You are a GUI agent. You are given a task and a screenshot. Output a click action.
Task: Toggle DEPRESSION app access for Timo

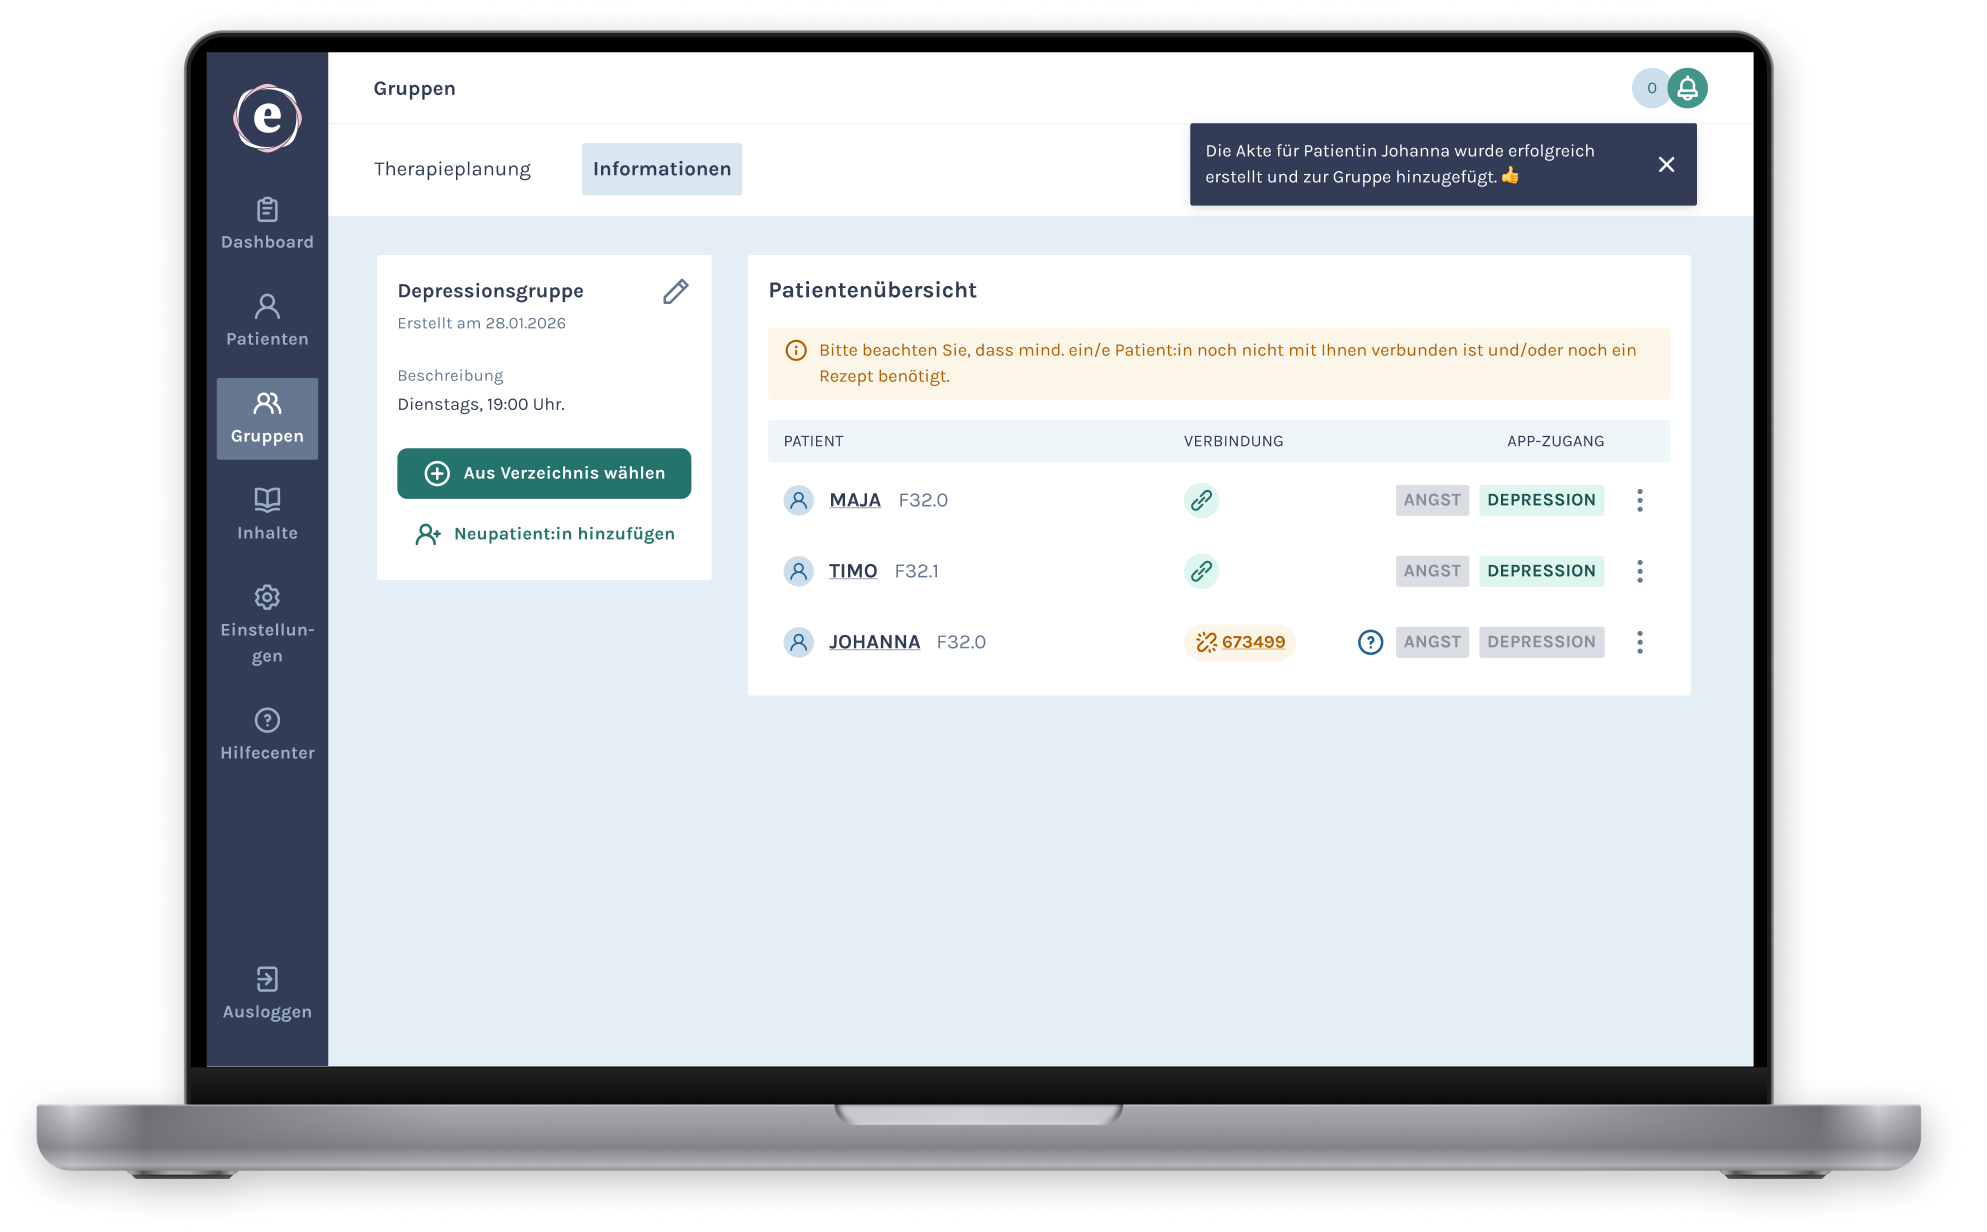[1540, 571]
